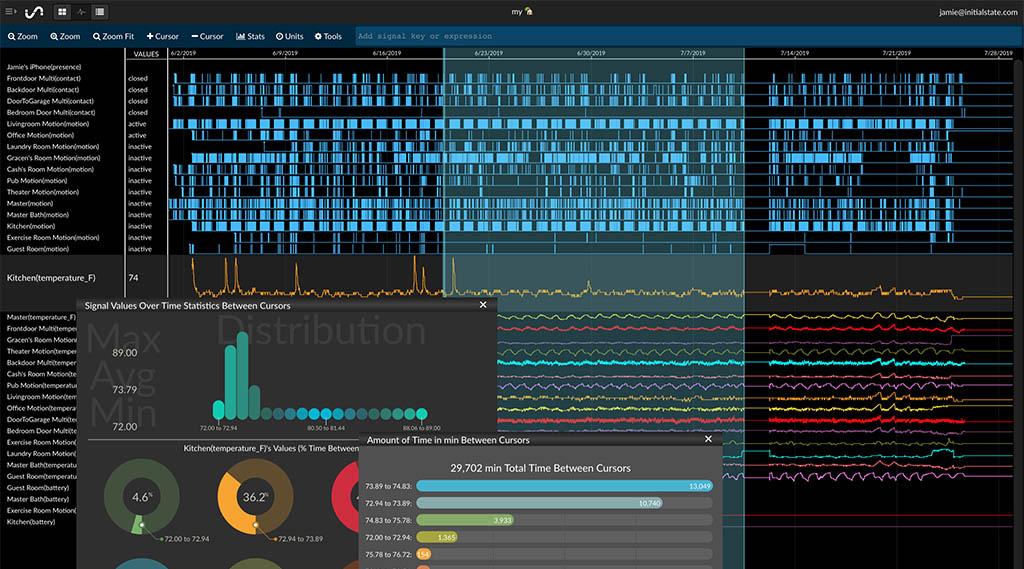This screenshot has height=569, width=1024.
Task: Click the Initial State wave logo
Action: pyautogui.click(x=33, y=12)
